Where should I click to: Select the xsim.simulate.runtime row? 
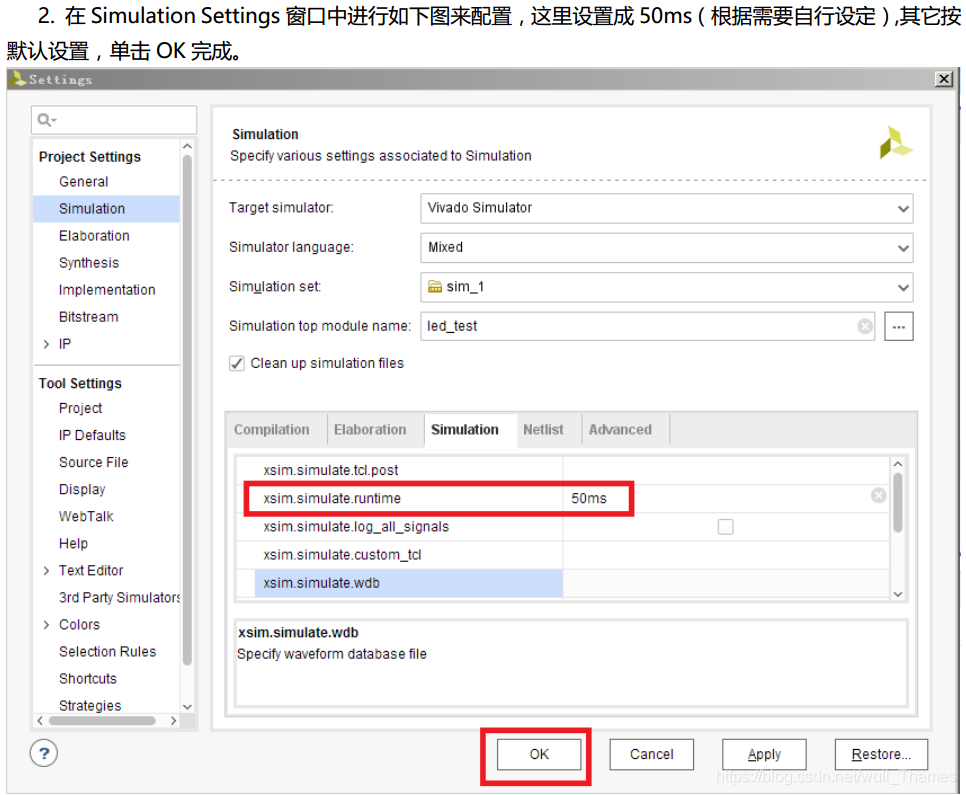(563, 499)
